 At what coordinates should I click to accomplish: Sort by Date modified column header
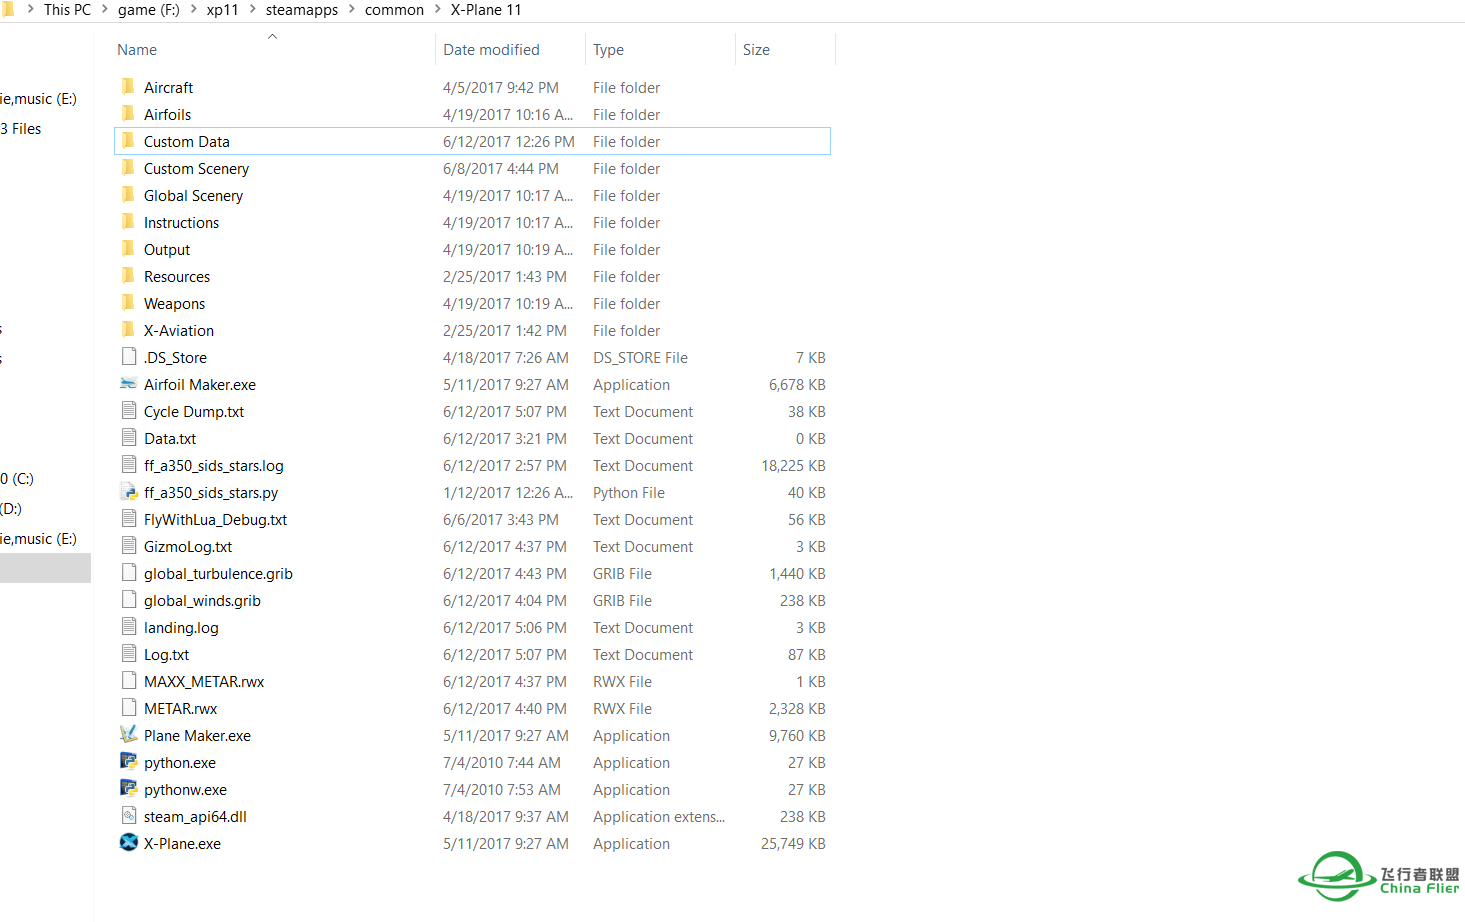click(x=491, y=49)
